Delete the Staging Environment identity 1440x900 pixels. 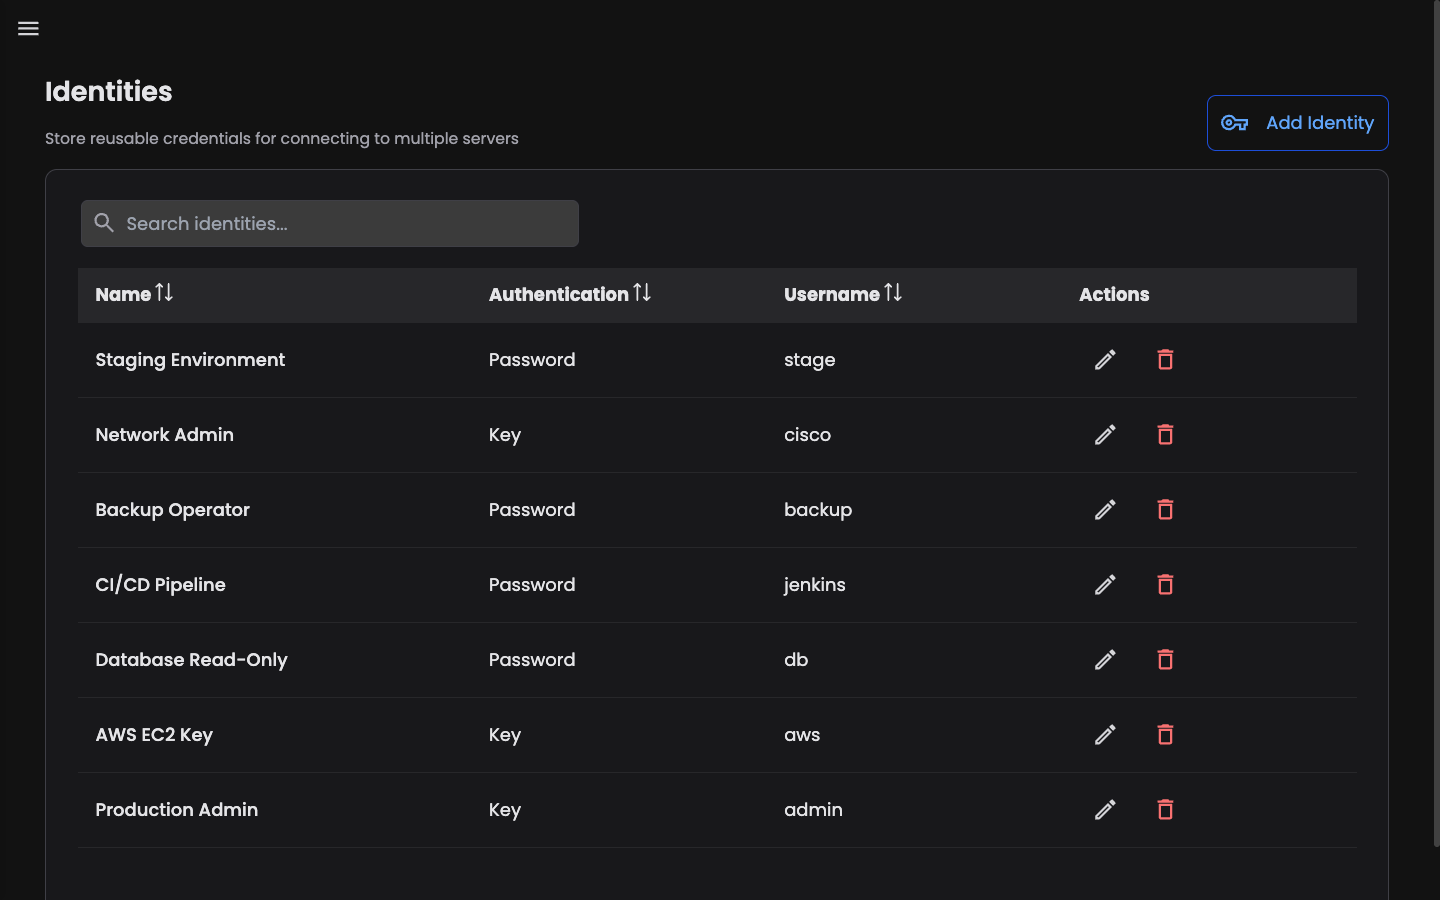tap(1165, 359)
